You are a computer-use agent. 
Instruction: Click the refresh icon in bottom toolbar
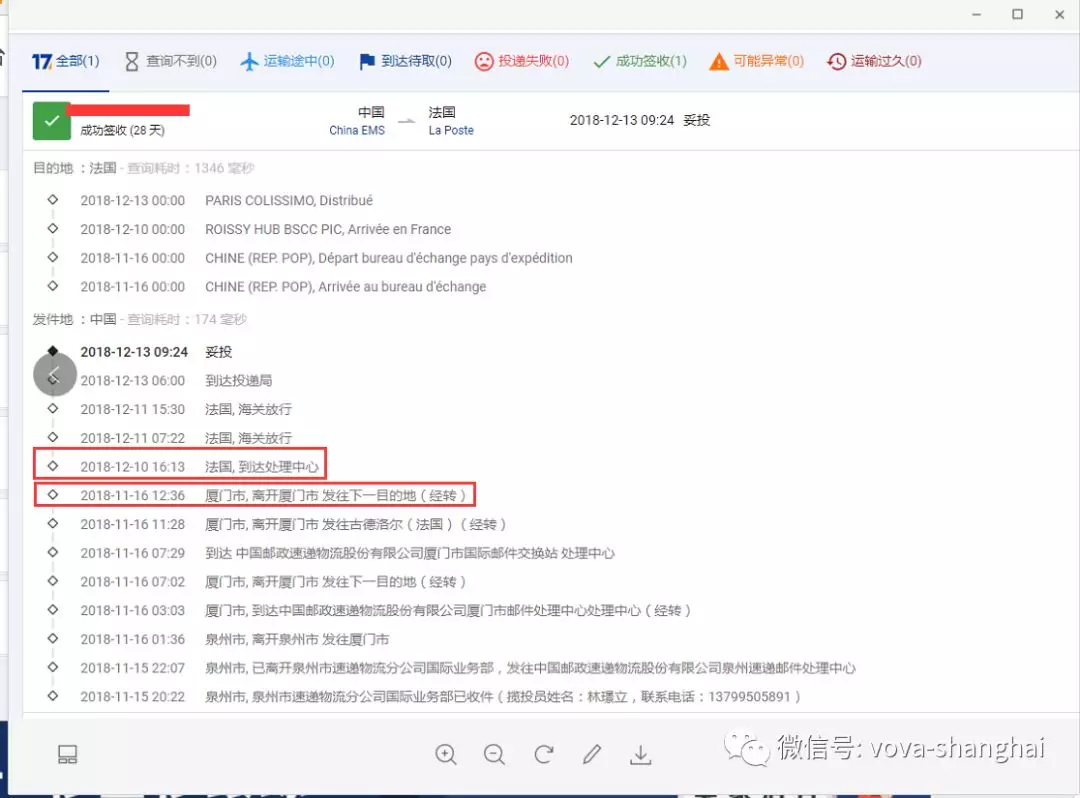pos(543,756)
